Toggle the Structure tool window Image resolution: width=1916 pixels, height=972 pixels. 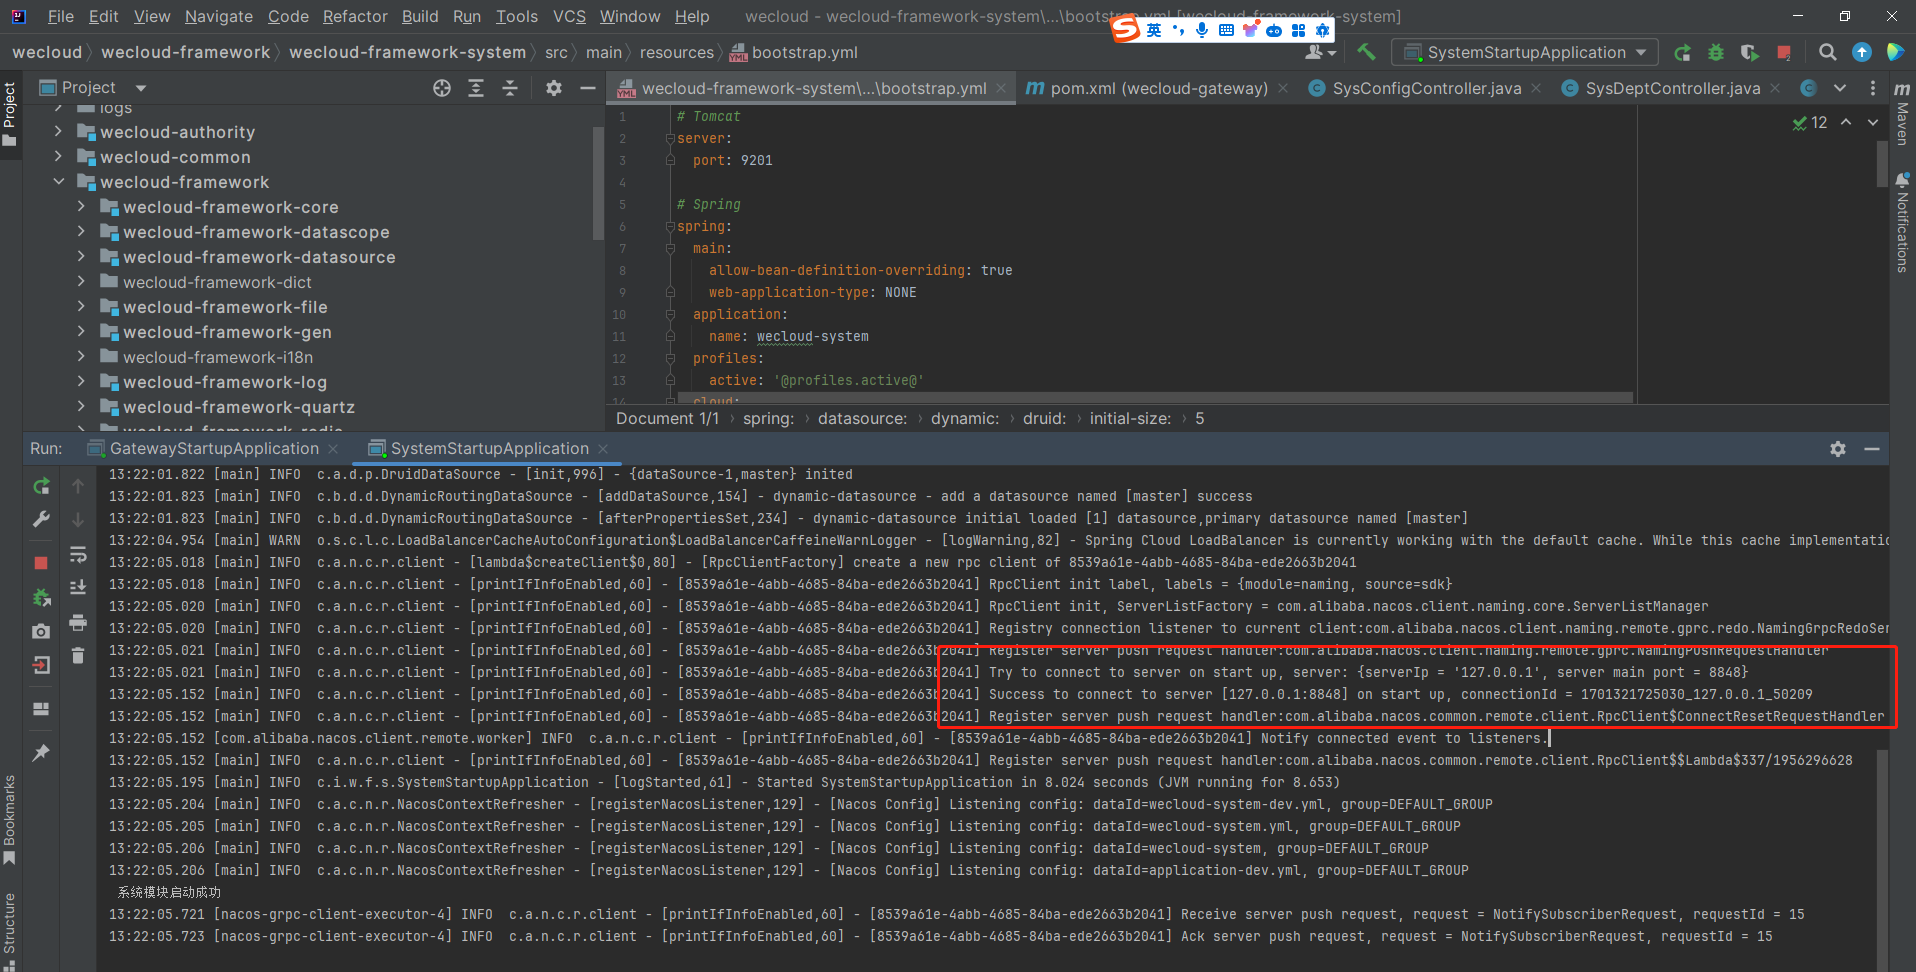[10, 930]
